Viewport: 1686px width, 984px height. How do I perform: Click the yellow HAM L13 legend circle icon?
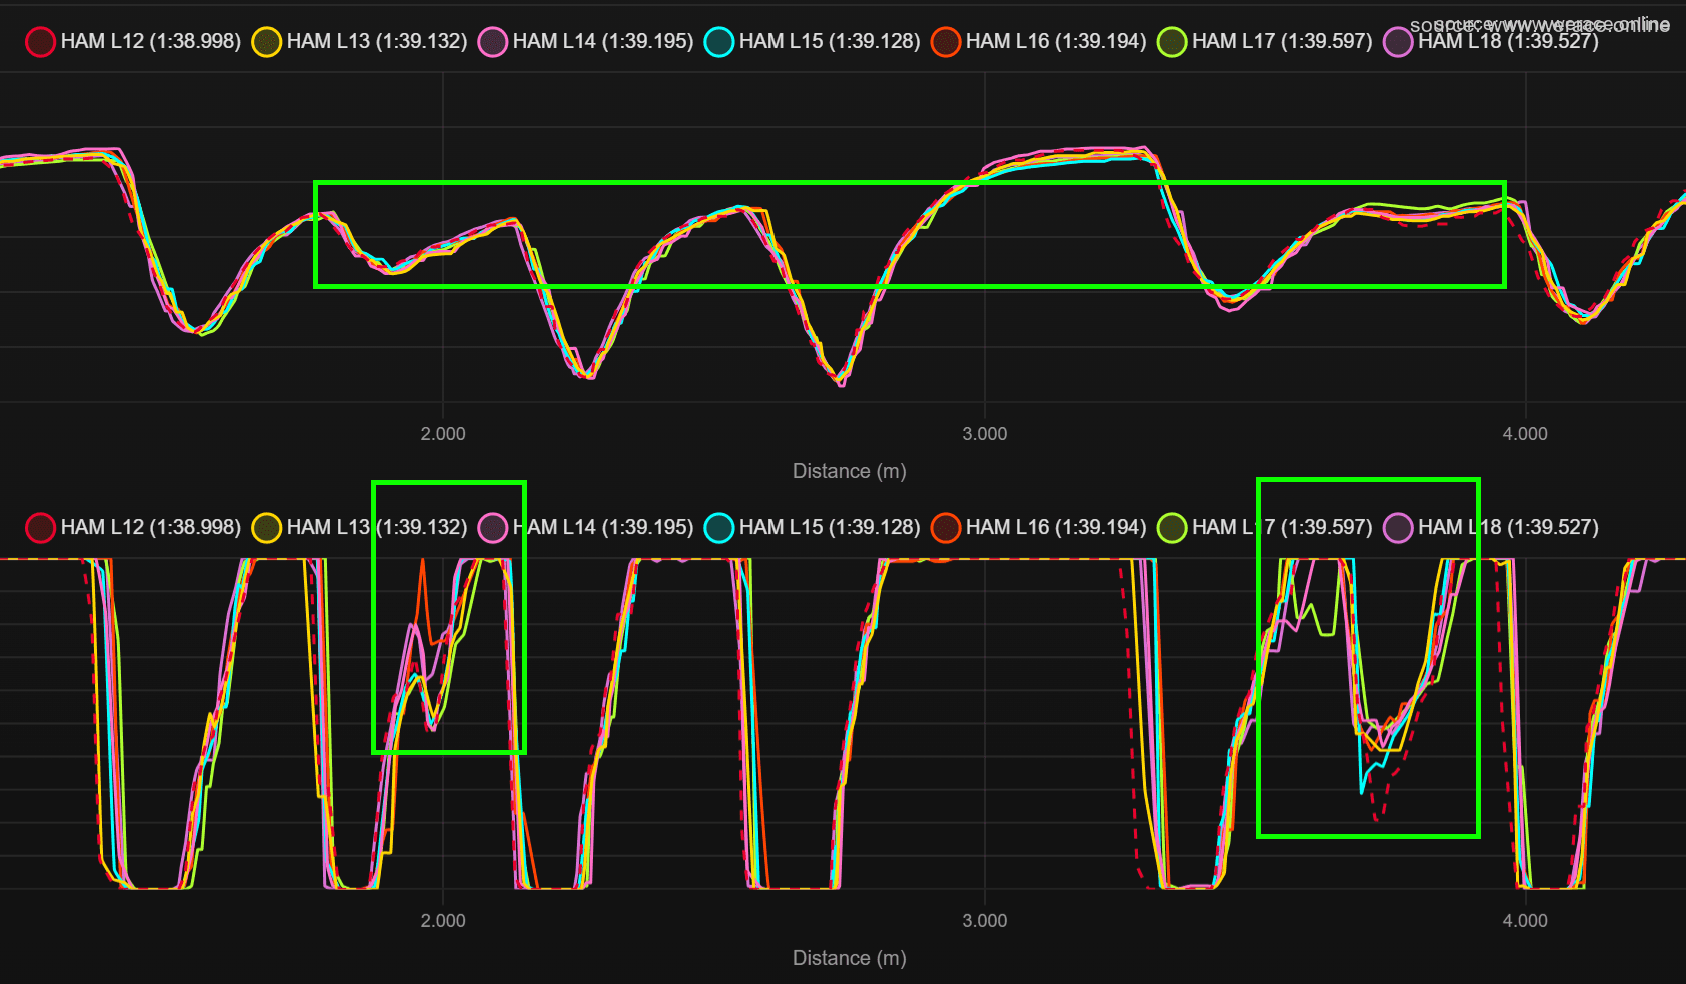tap(266, 42)
